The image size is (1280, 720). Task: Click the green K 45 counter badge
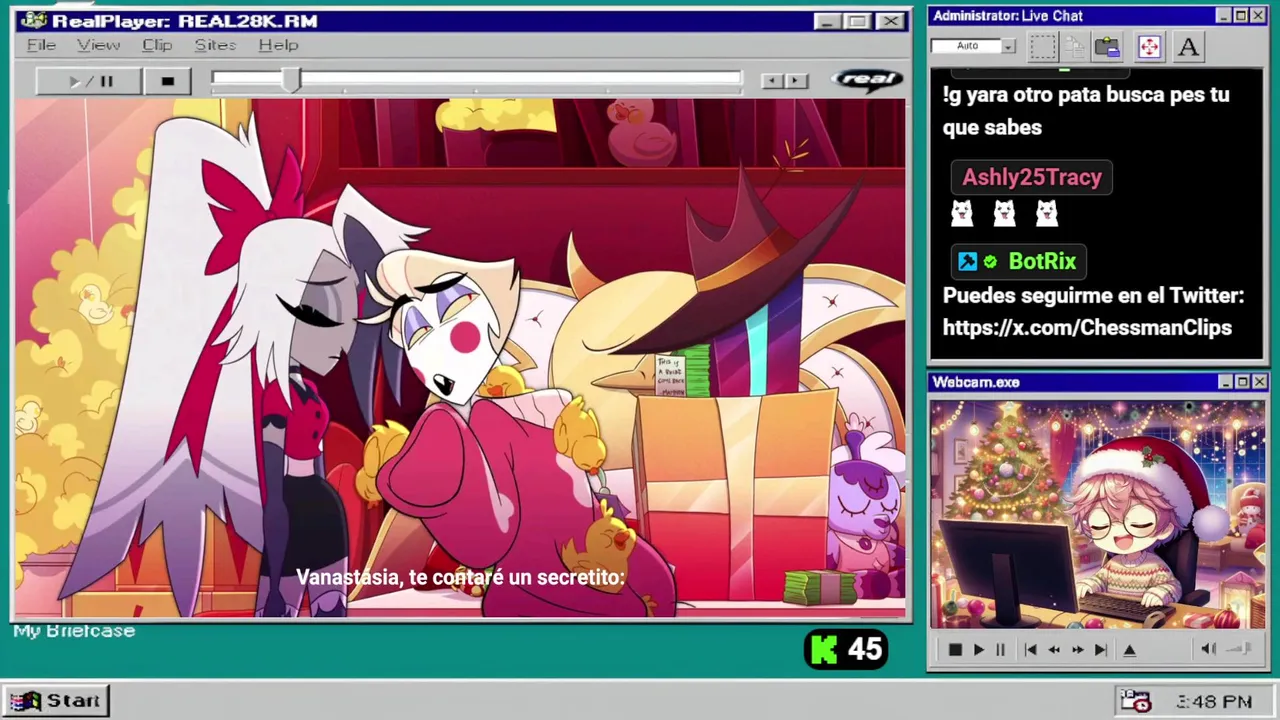pos(846,650)
